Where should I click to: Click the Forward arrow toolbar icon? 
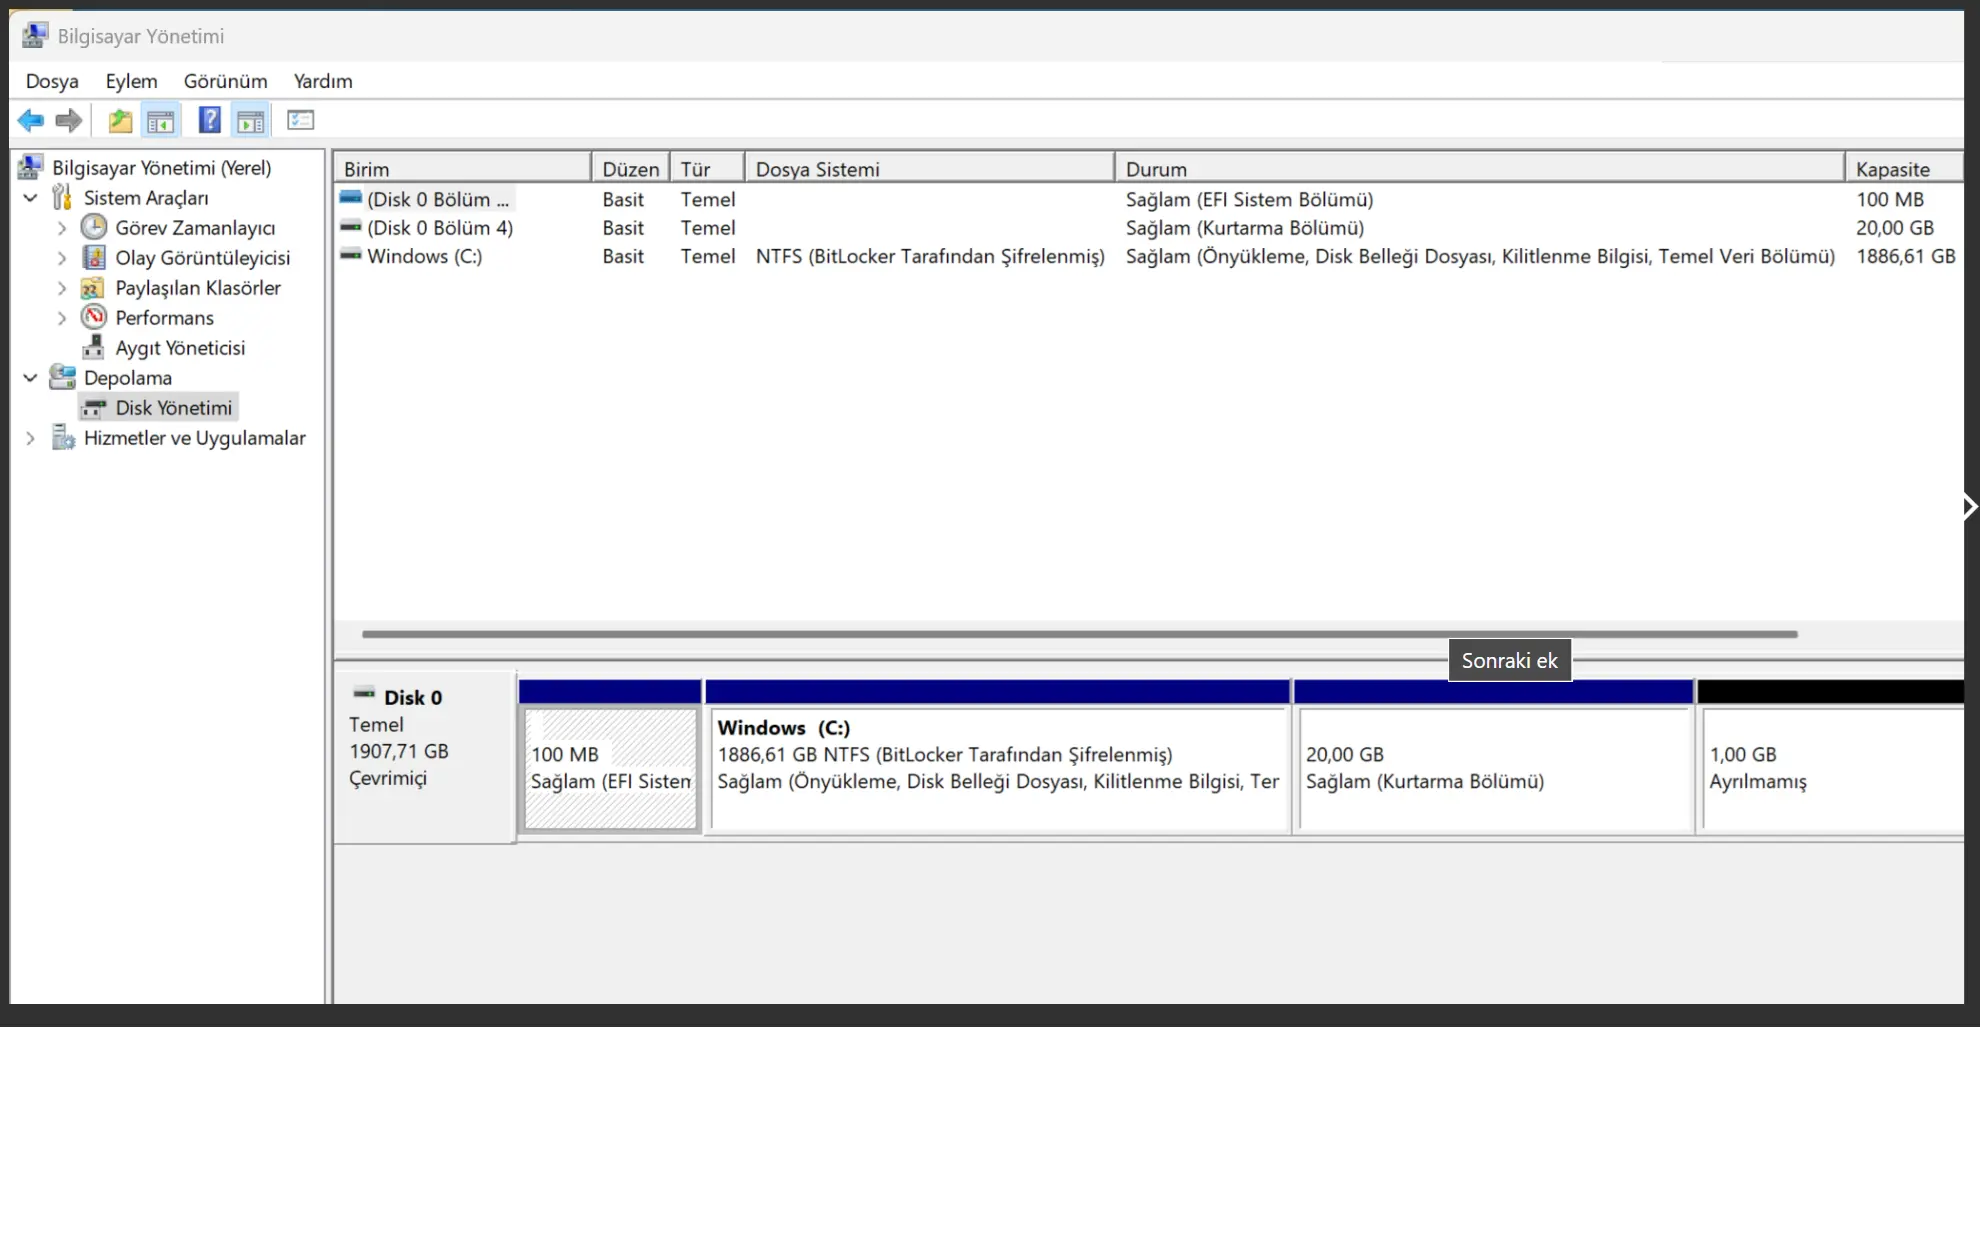coord(68,121)
